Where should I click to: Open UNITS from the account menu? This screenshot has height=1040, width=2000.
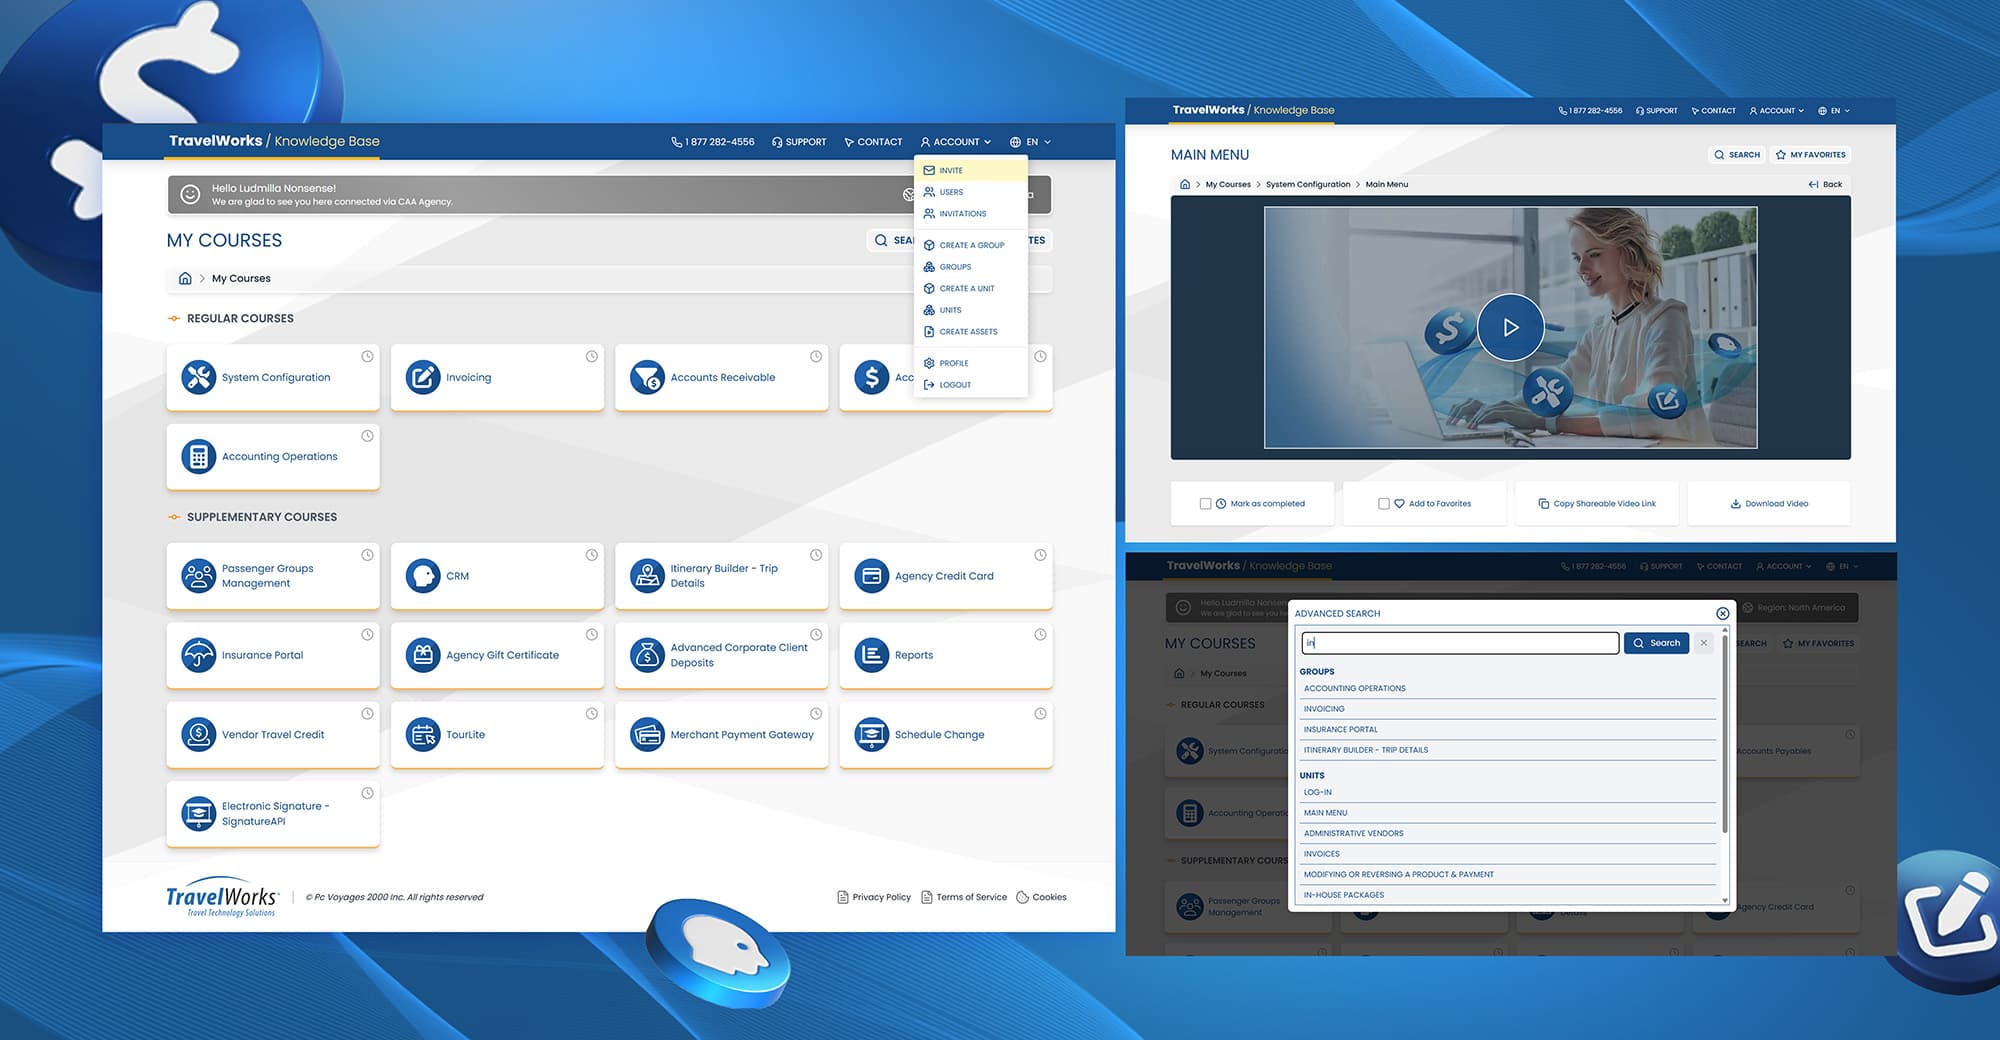pyautogui.click(x=970, y=310)
